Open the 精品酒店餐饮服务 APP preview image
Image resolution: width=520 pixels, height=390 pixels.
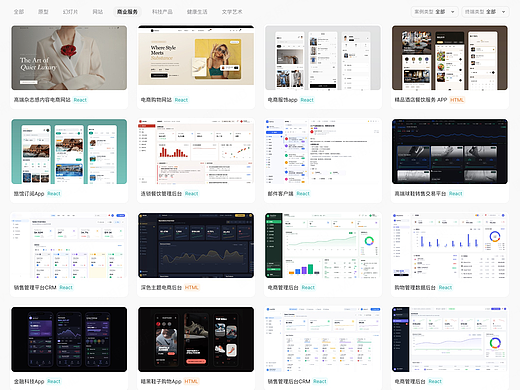(450, 58)
